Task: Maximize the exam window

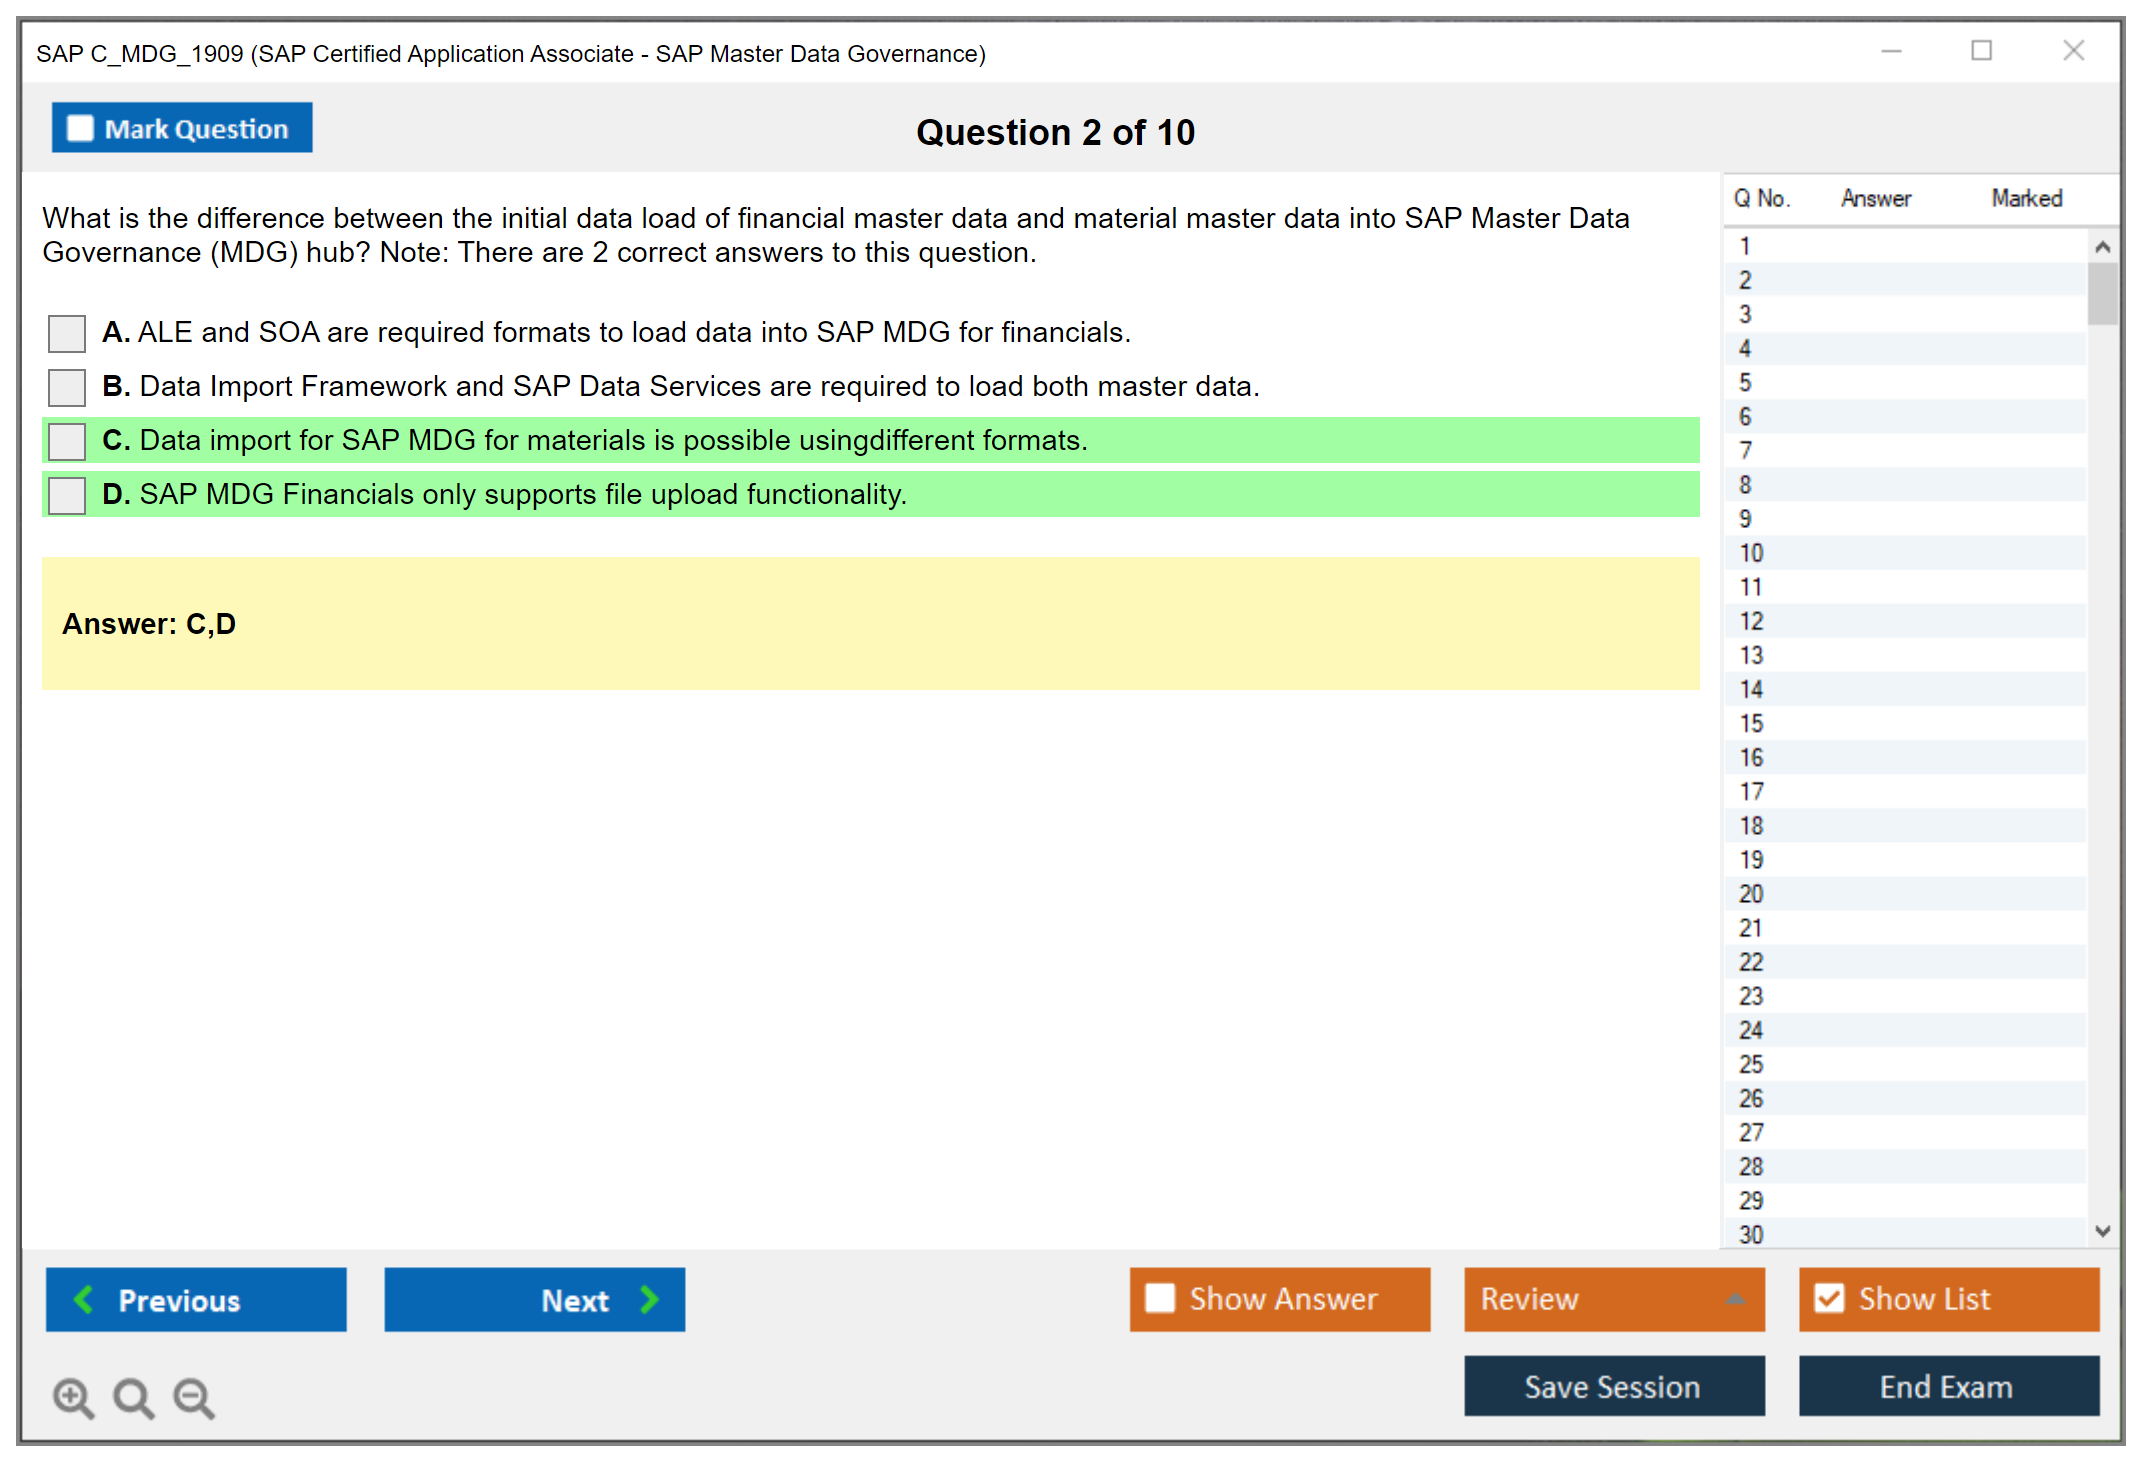Action: point(1981,51)
